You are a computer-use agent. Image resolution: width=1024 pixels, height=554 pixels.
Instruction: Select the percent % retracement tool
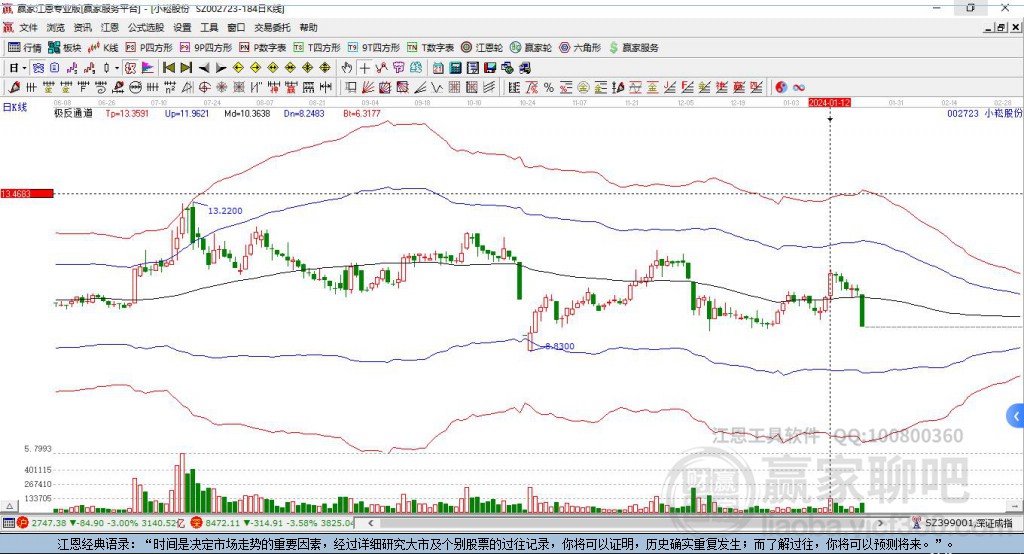click(549, 88)
